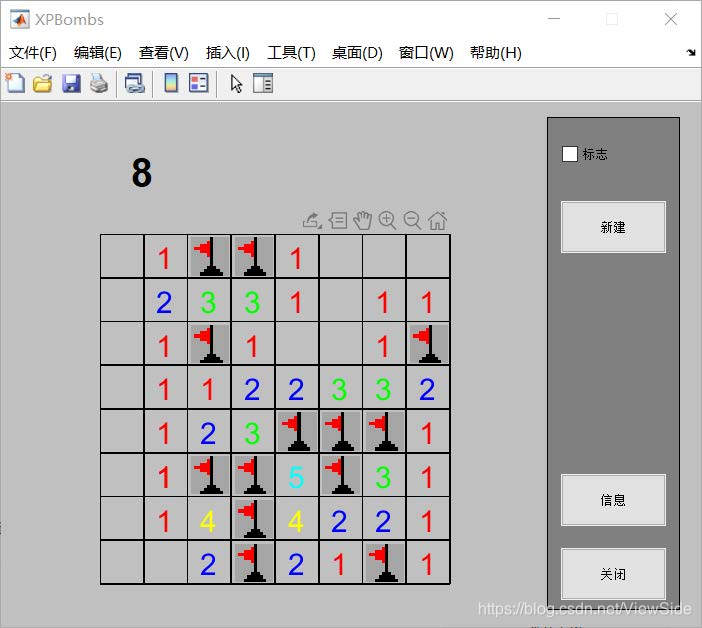Minimize the XPBombs window
Image resolution: width=702 pixels, height=628 pixels.
(554, 19)
